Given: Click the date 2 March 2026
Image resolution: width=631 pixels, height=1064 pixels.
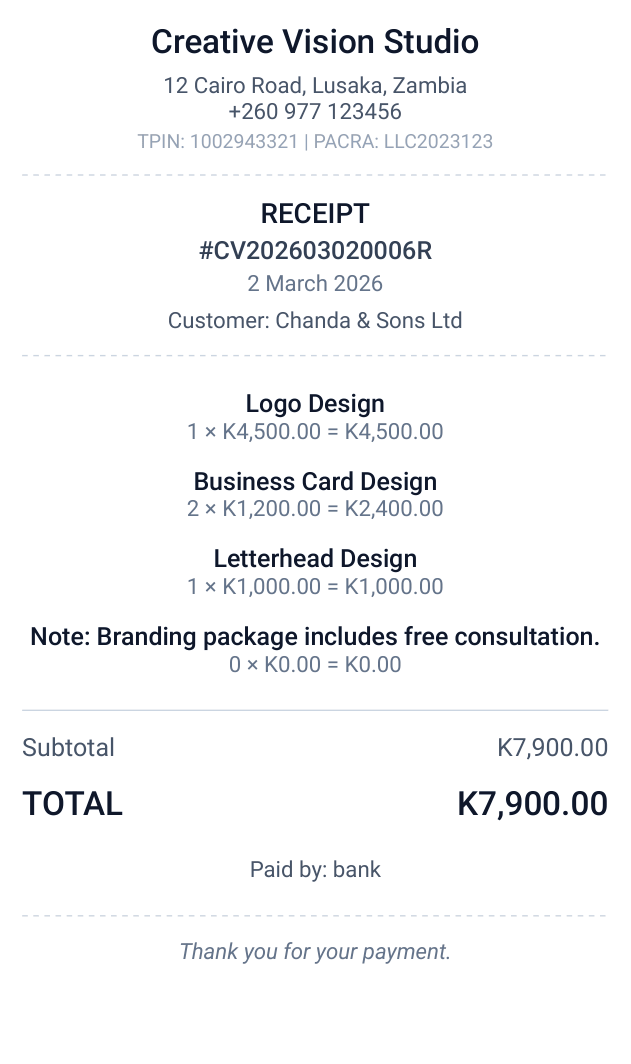Looking at the screenshot, I should pos(315,284).
